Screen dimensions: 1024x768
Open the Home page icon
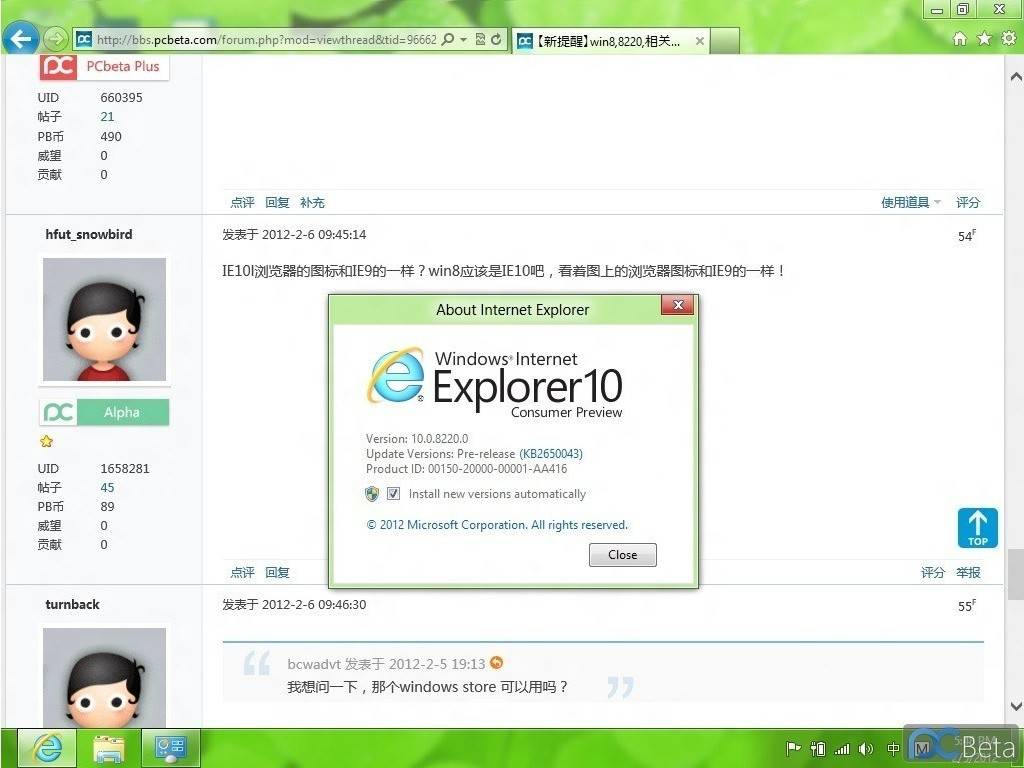pyautogui.click(x=960, y=39)
